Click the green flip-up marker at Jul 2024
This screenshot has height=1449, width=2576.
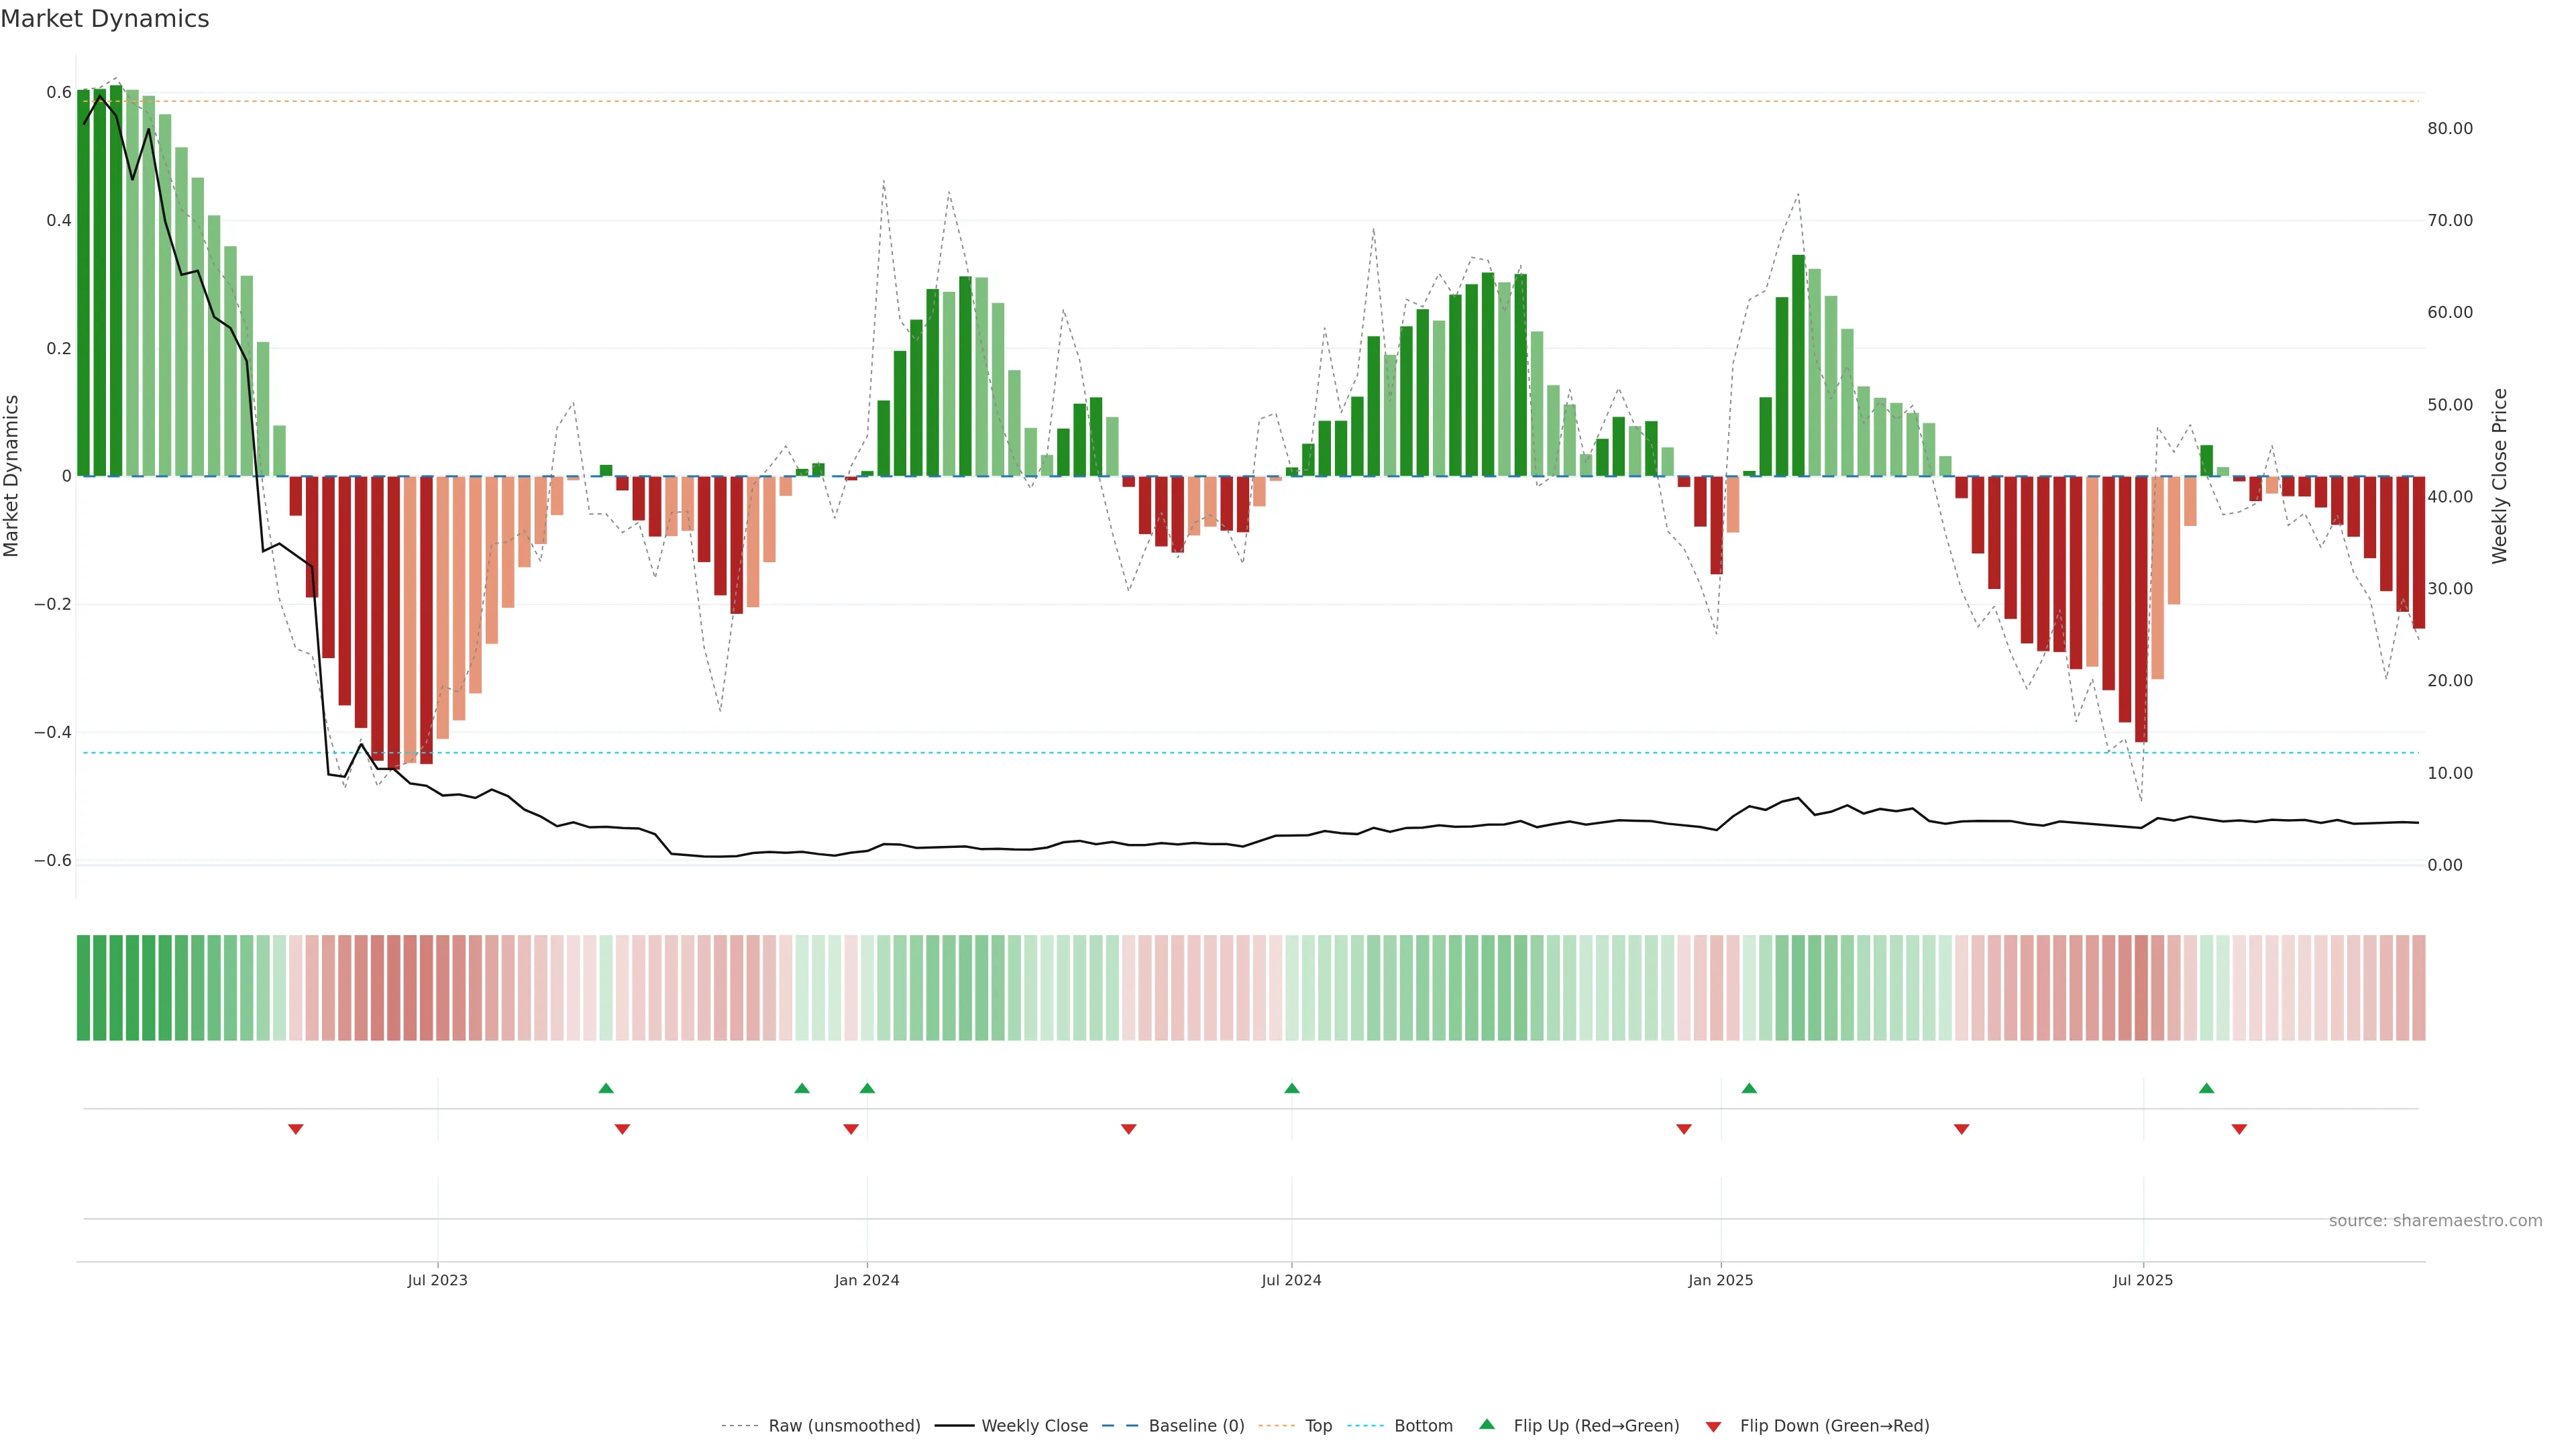(x=1292, y=1088)
